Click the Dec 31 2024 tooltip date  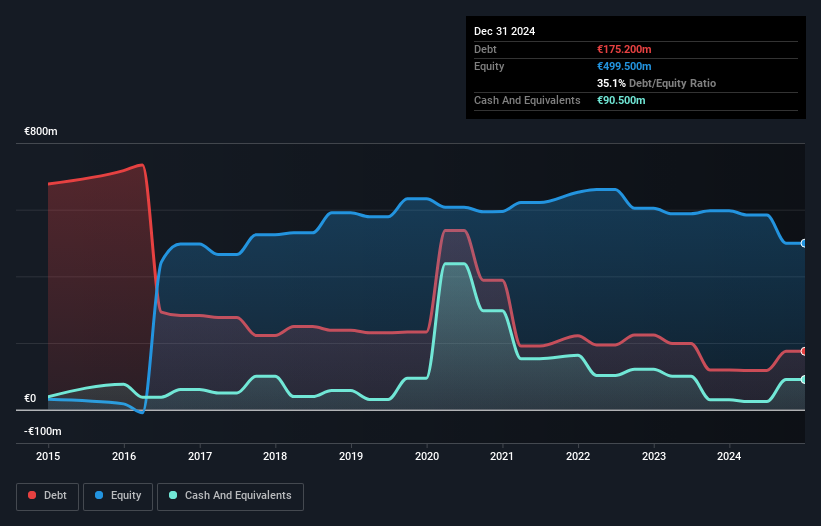(x=504, y=31)
